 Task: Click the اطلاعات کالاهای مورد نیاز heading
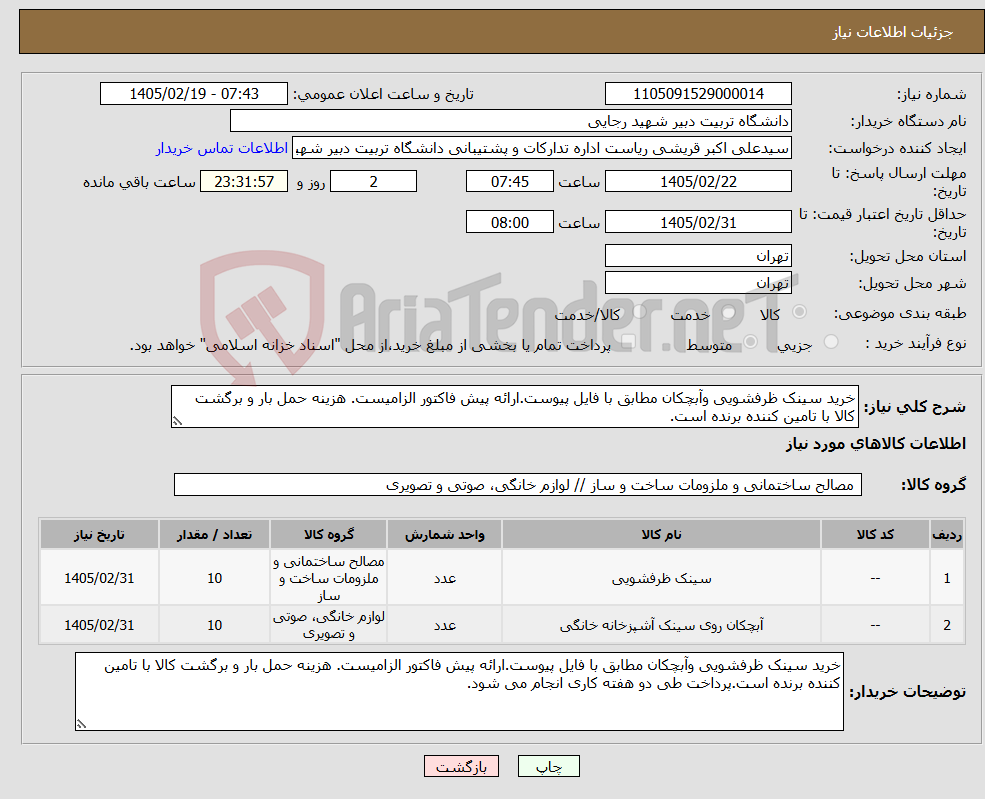pos(876,444)
